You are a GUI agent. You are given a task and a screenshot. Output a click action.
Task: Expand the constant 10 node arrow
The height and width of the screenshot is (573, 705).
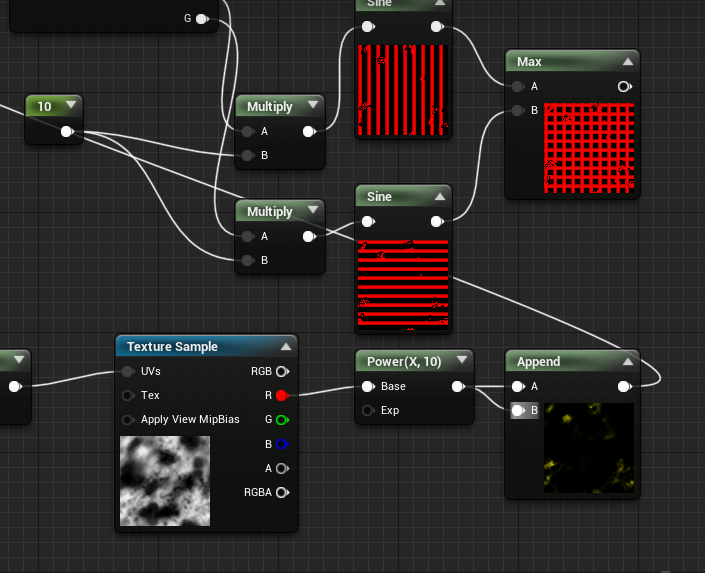point(71,105)
